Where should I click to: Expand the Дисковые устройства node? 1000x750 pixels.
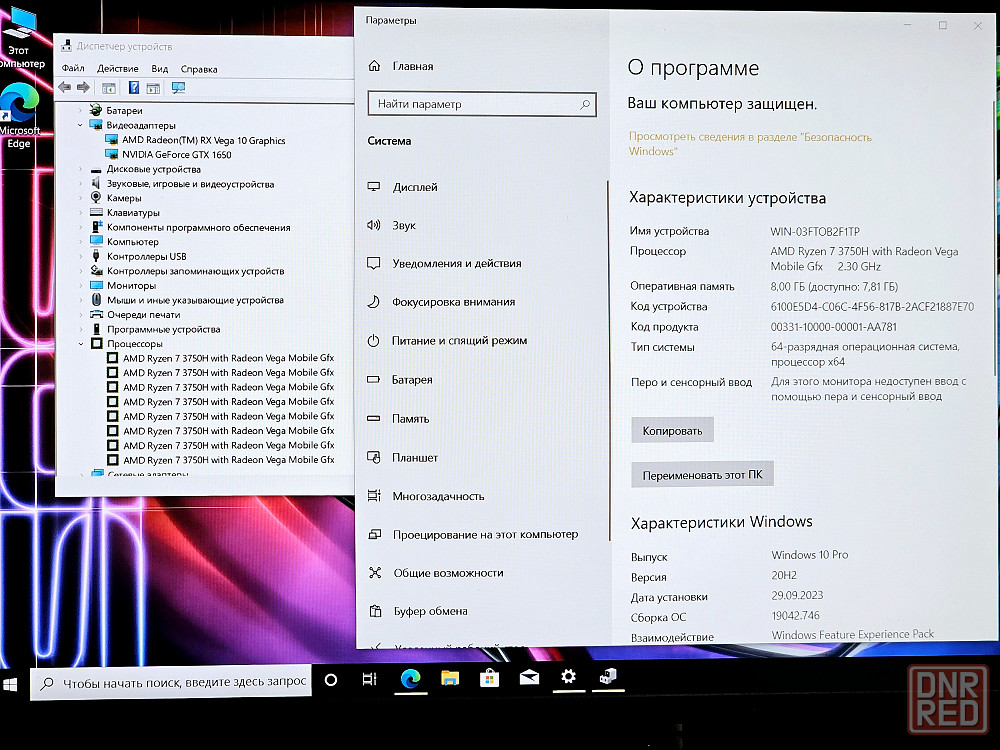pos(80,170)
